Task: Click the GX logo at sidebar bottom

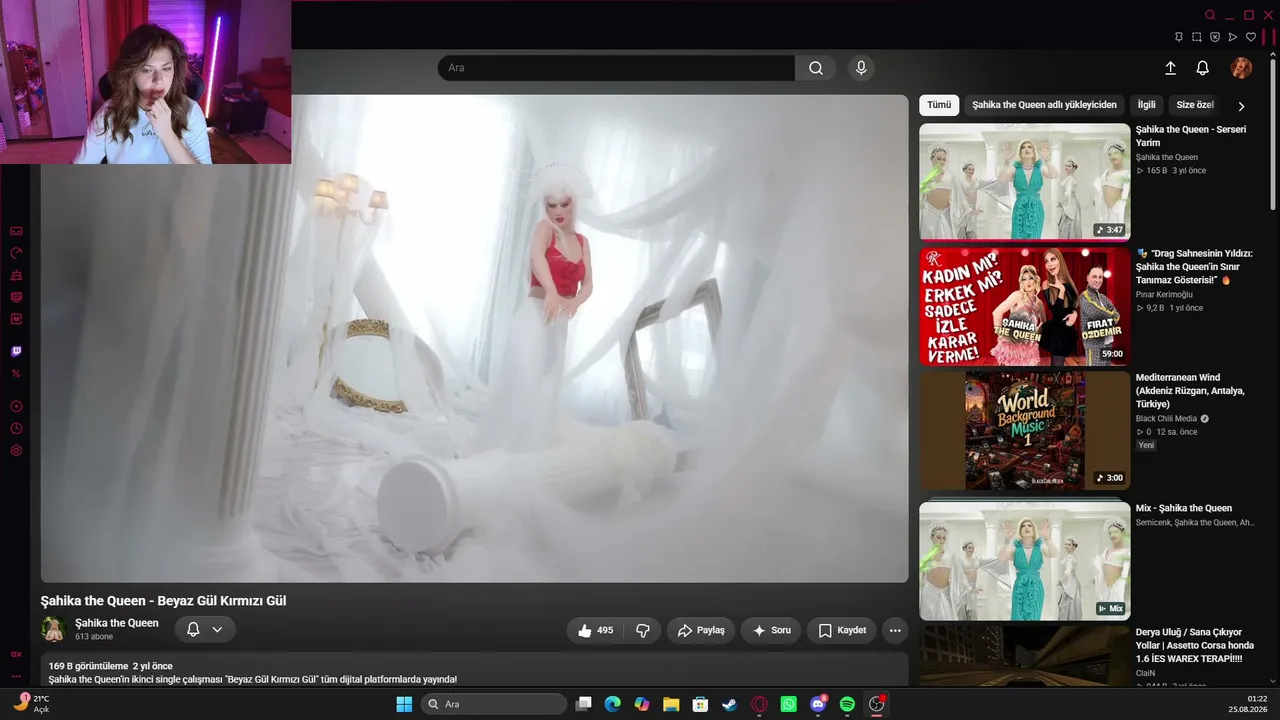Action: point(16,654)
